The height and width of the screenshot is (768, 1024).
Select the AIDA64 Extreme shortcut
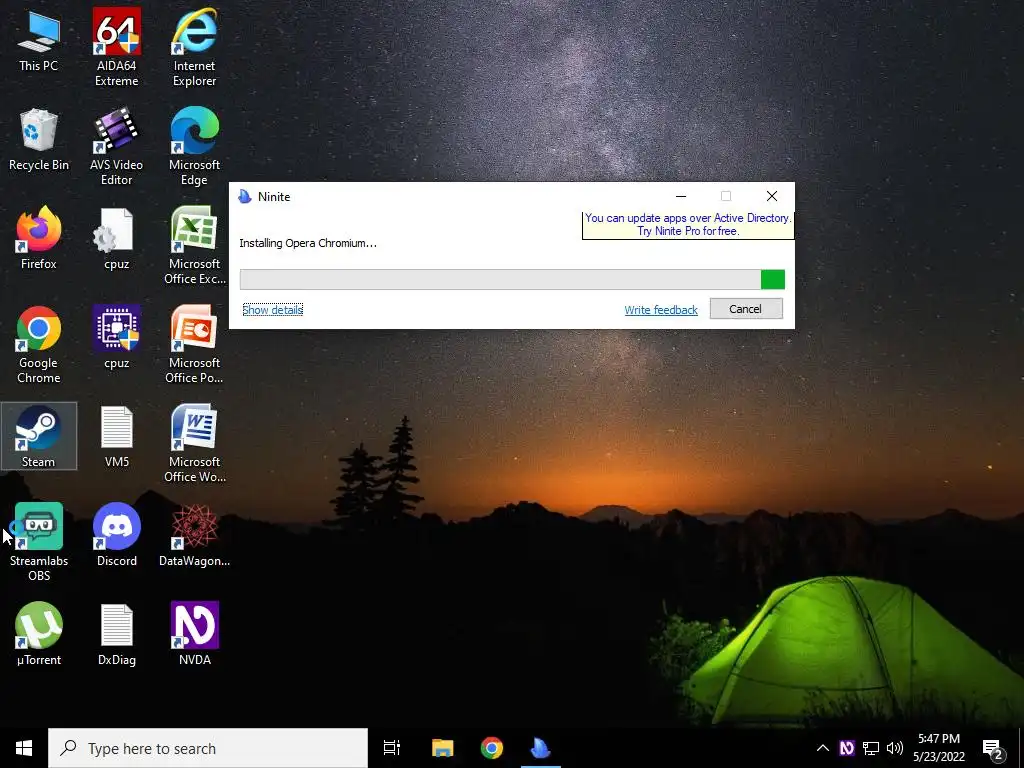[116, 47]
